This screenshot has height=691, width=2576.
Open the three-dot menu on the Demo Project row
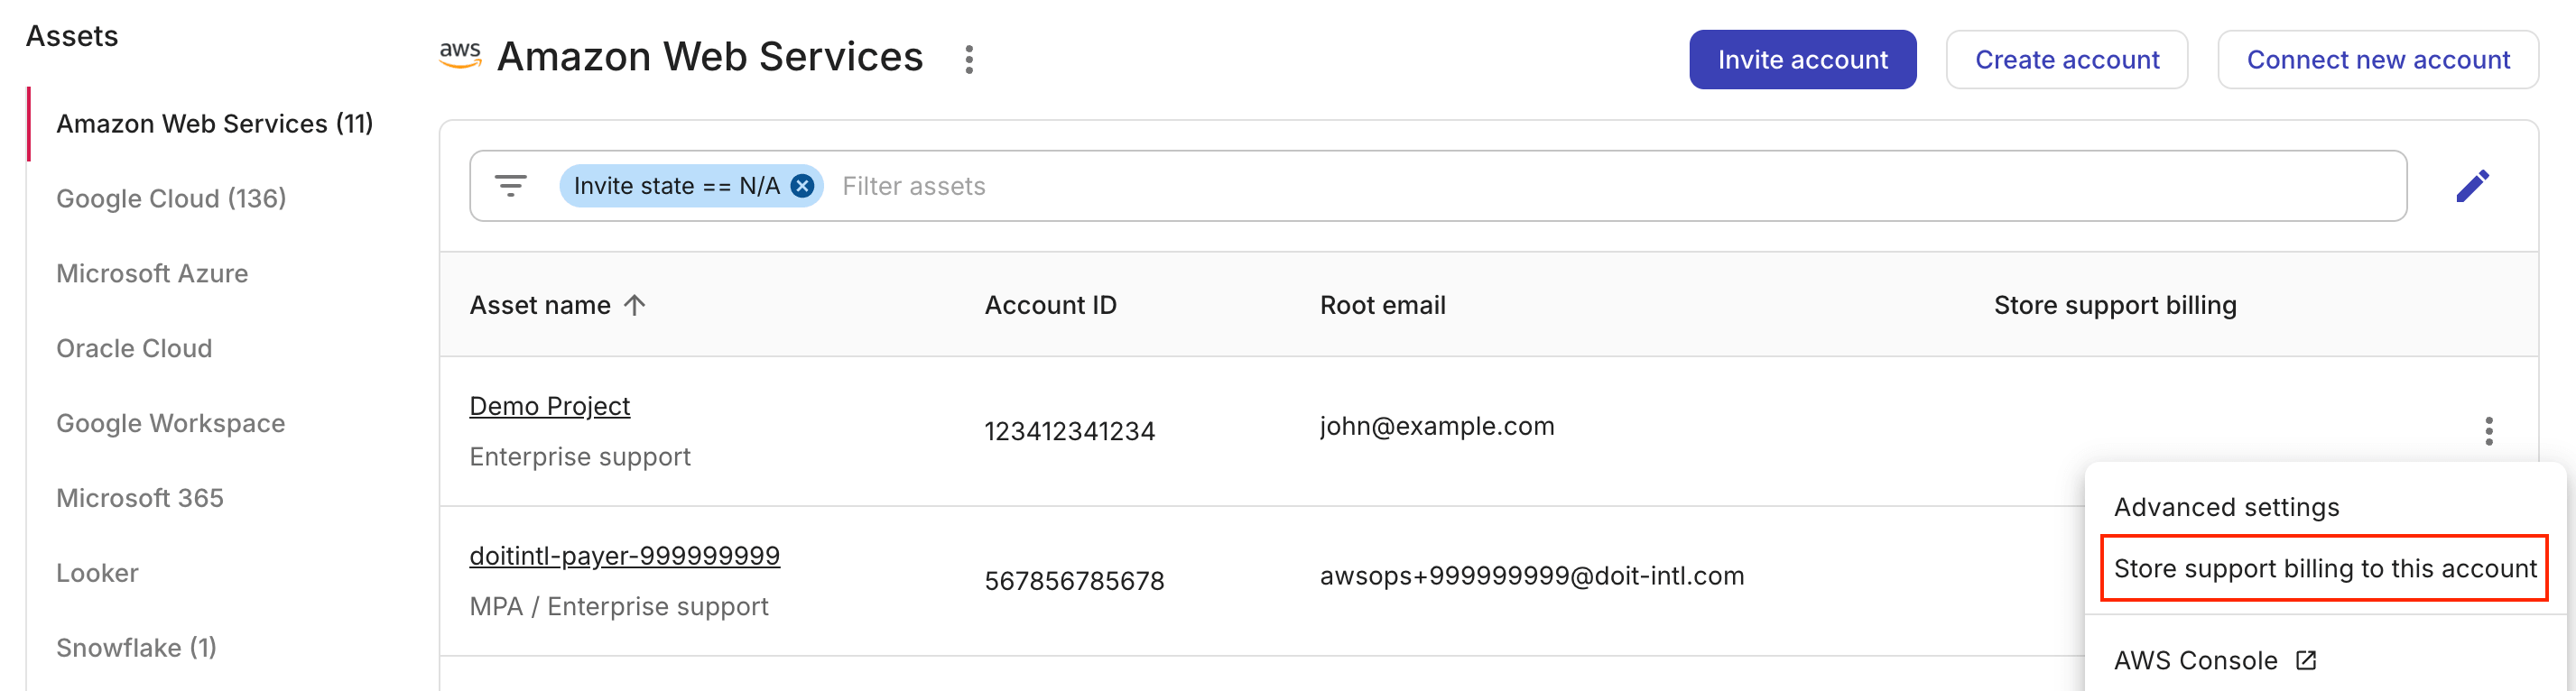coord(2489,430)
